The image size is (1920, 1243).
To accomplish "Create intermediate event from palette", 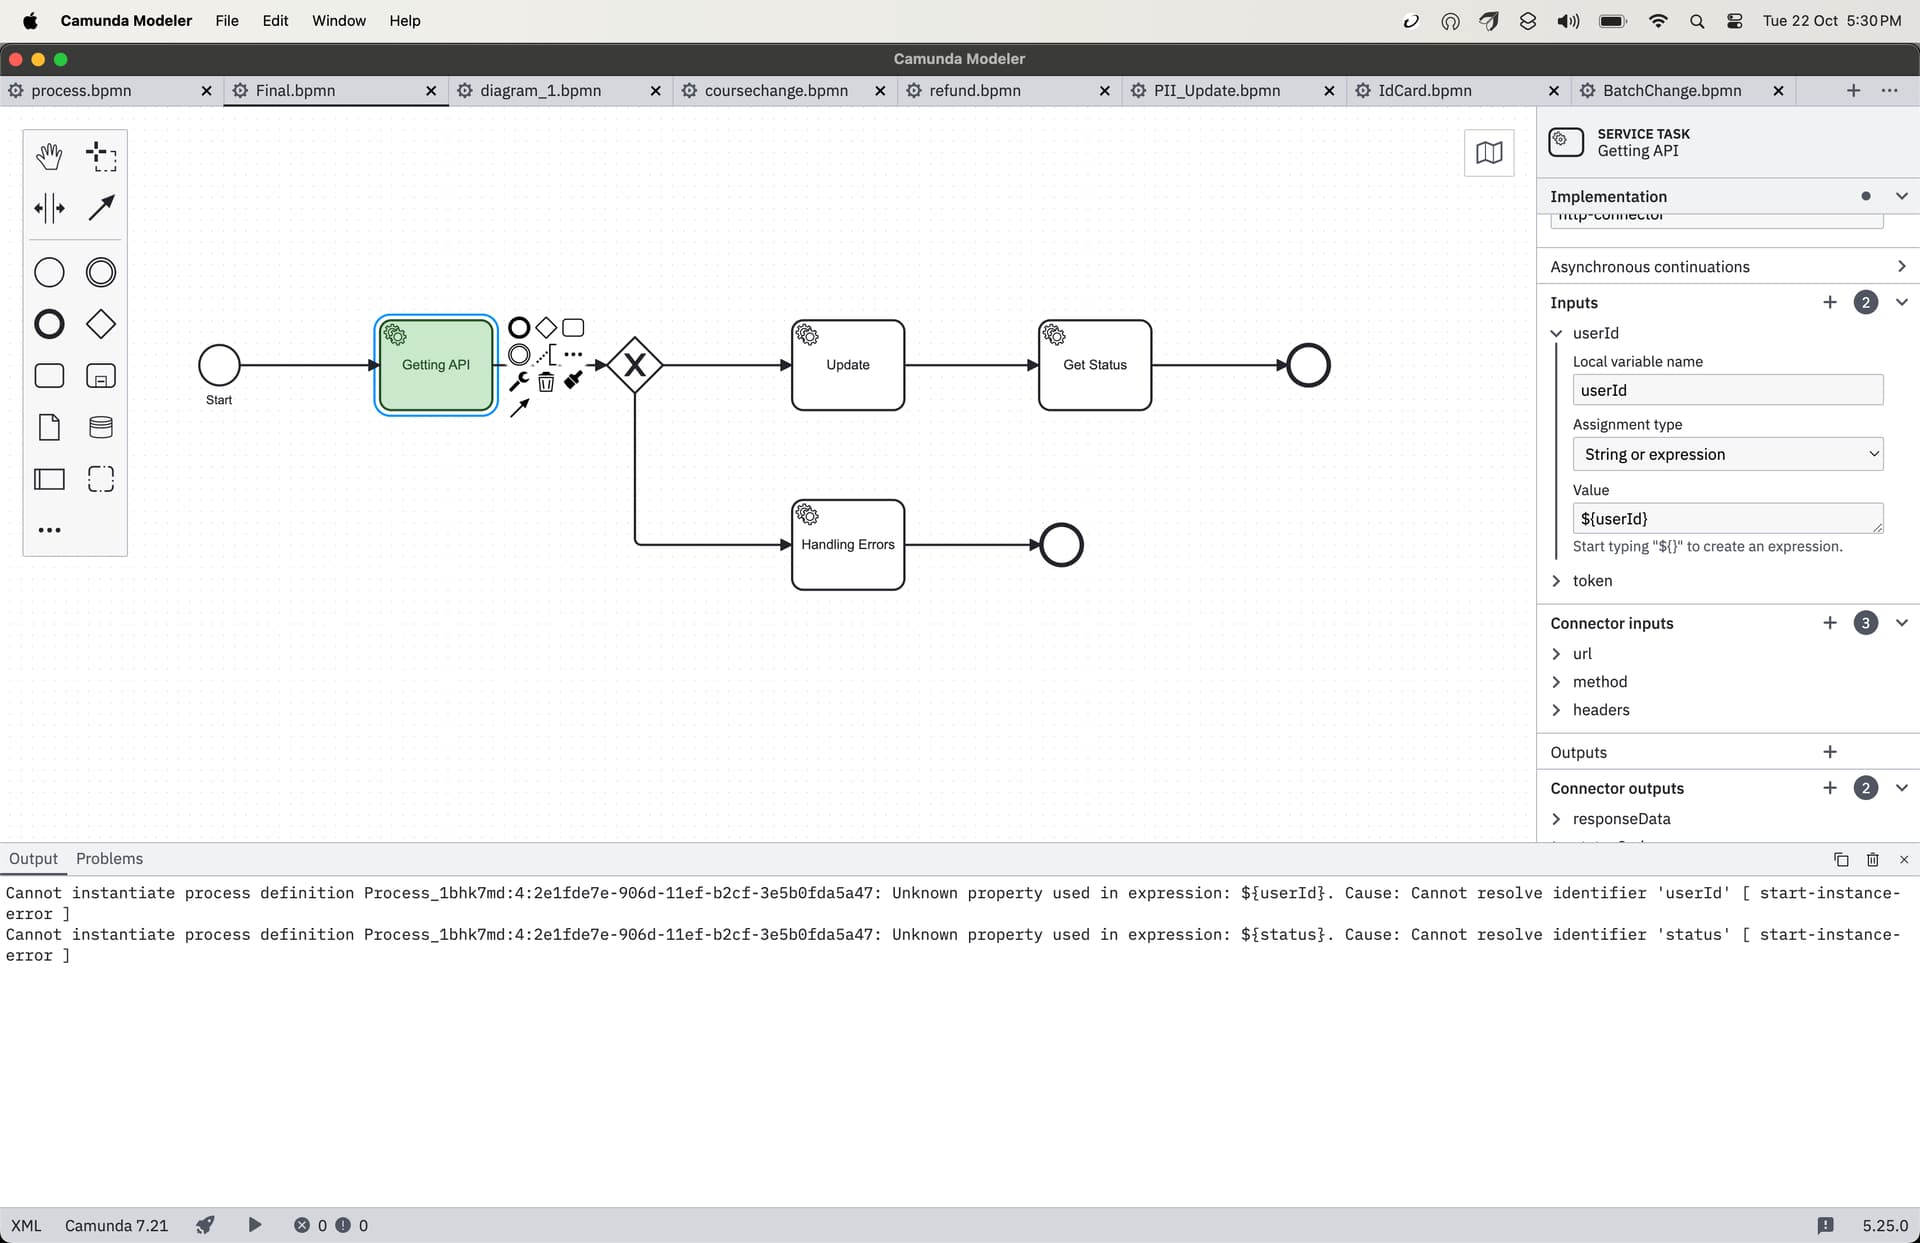I will pos(101,272).
